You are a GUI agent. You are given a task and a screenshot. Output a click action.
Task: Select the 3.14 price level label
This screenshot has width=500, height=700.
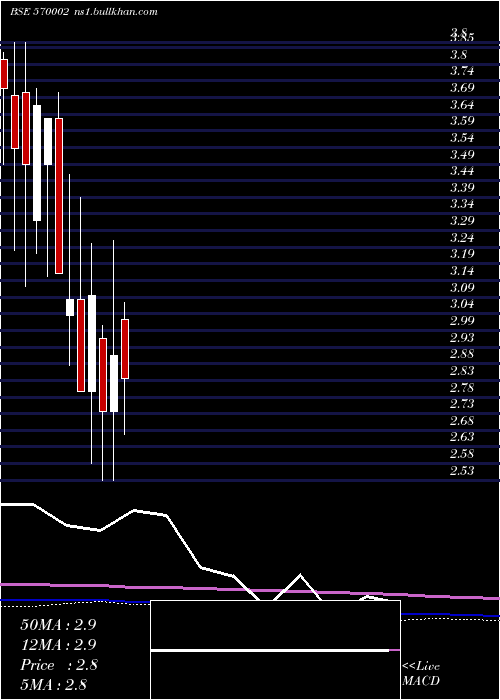tap(462, 271)
